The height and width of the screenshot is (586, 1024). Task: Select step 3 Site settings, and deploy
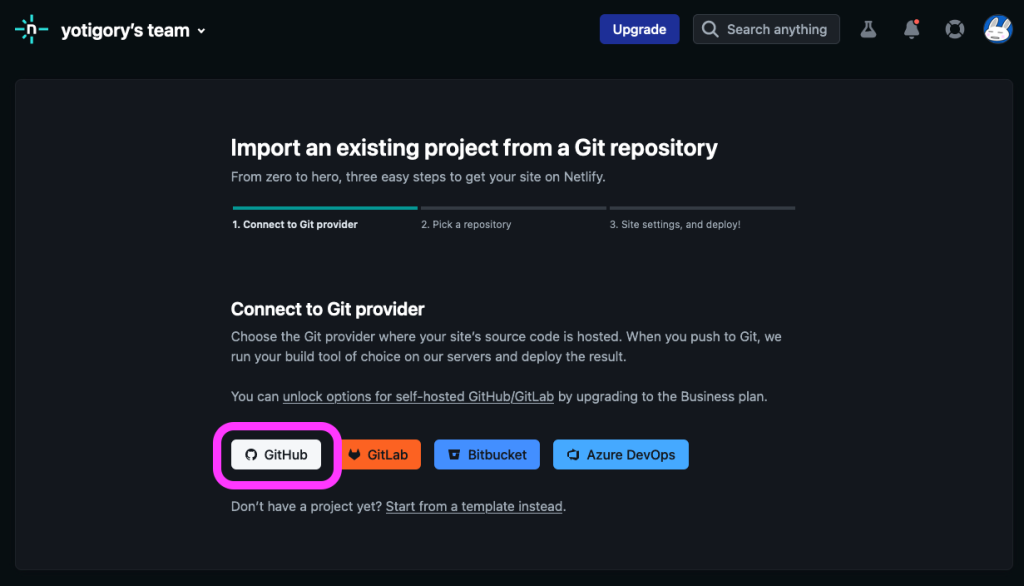(675, 224)
